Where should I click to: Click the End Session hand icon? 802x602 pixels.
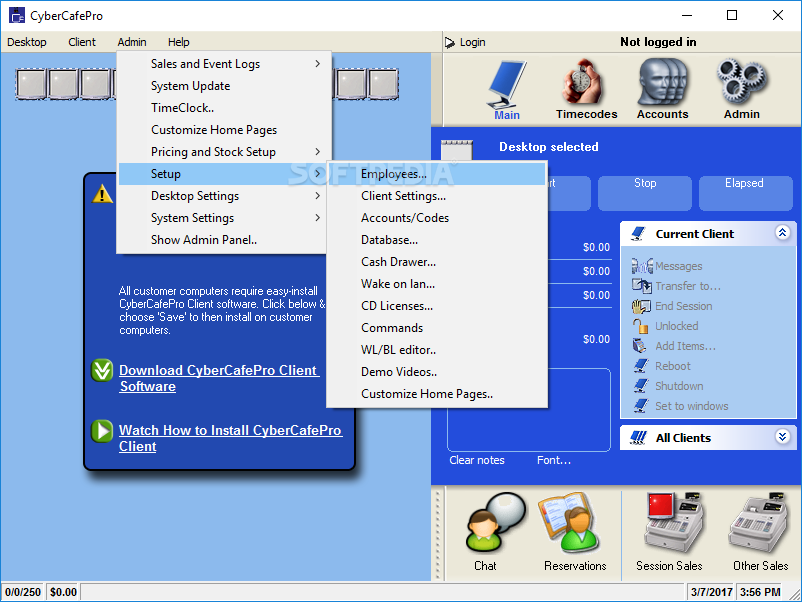(x=641, y=306)
